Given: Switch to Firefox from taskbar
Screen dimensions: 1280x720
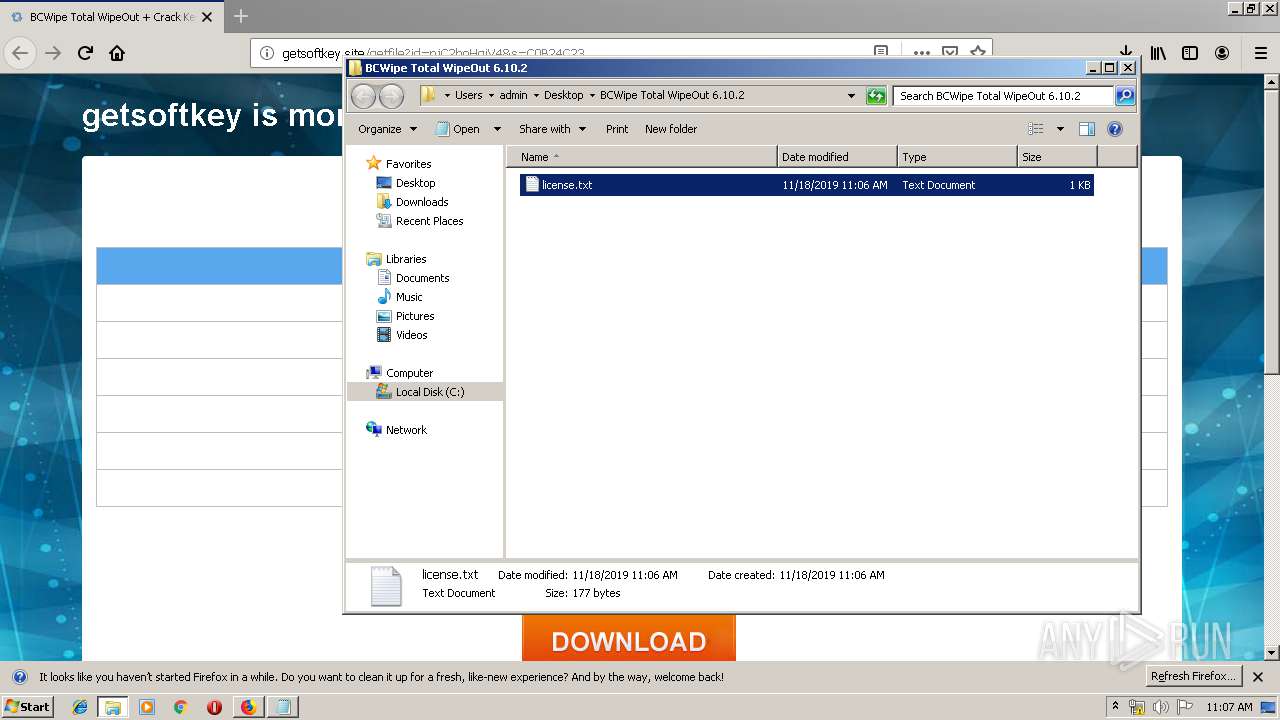Looking at the screenshot, I should [x=248, y=707].
